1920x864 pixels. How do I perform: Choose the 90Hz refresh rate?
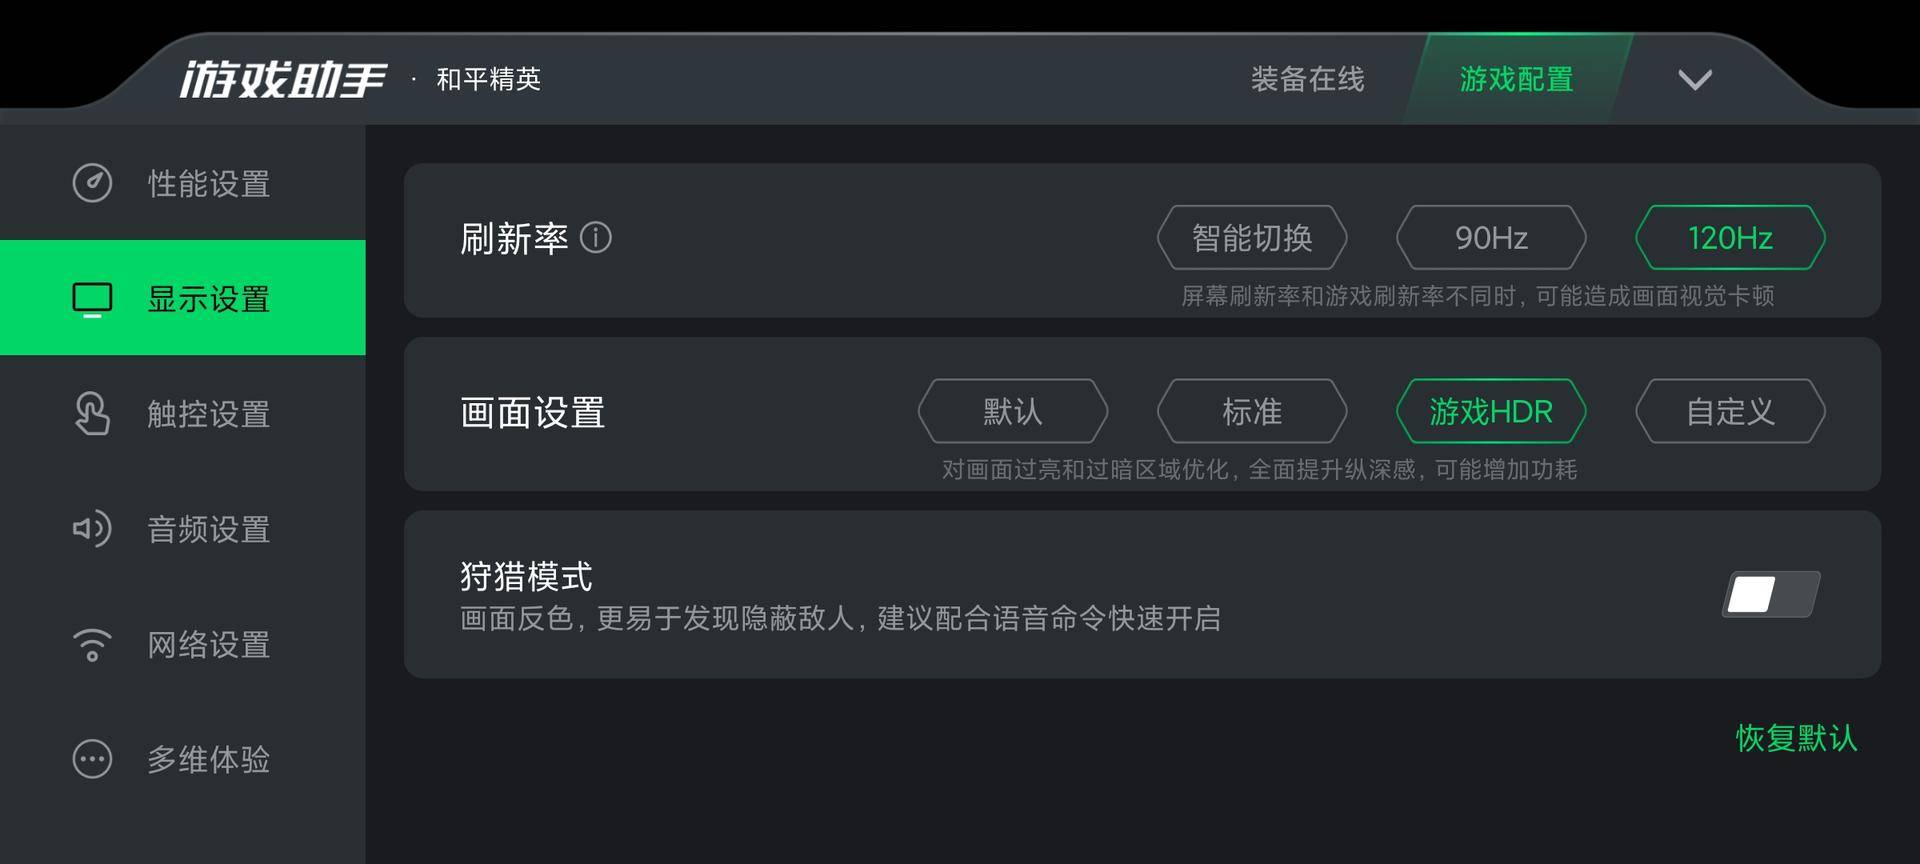click(1490, 238)
